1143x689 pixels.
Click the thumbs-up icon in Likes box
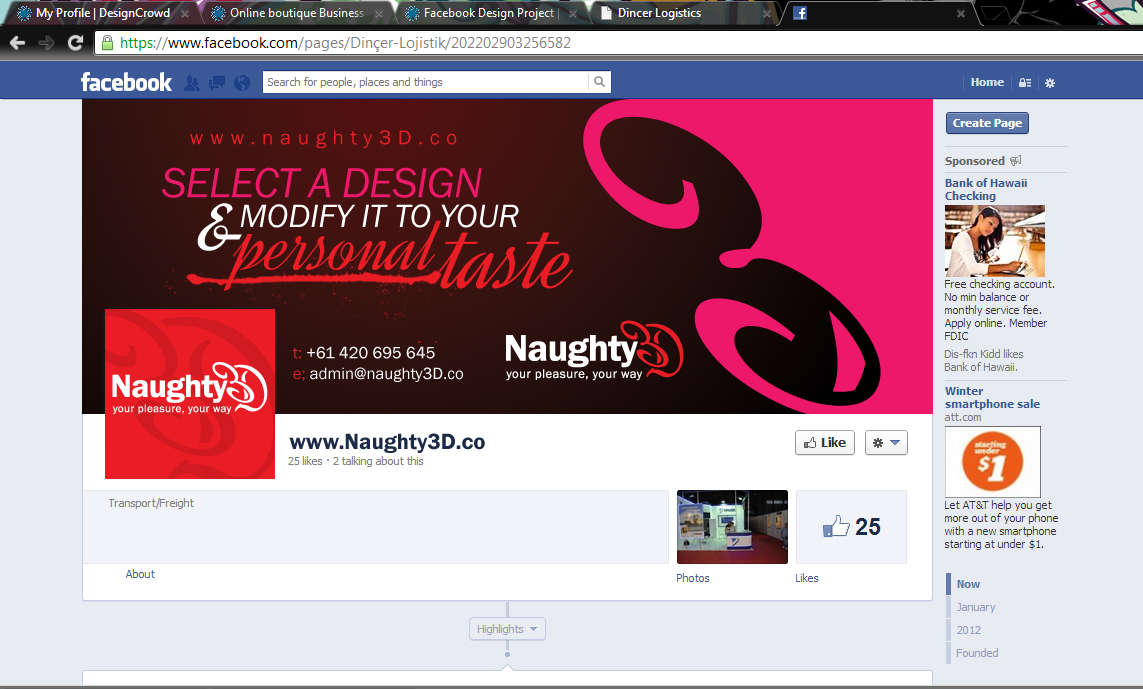(835, 526)
